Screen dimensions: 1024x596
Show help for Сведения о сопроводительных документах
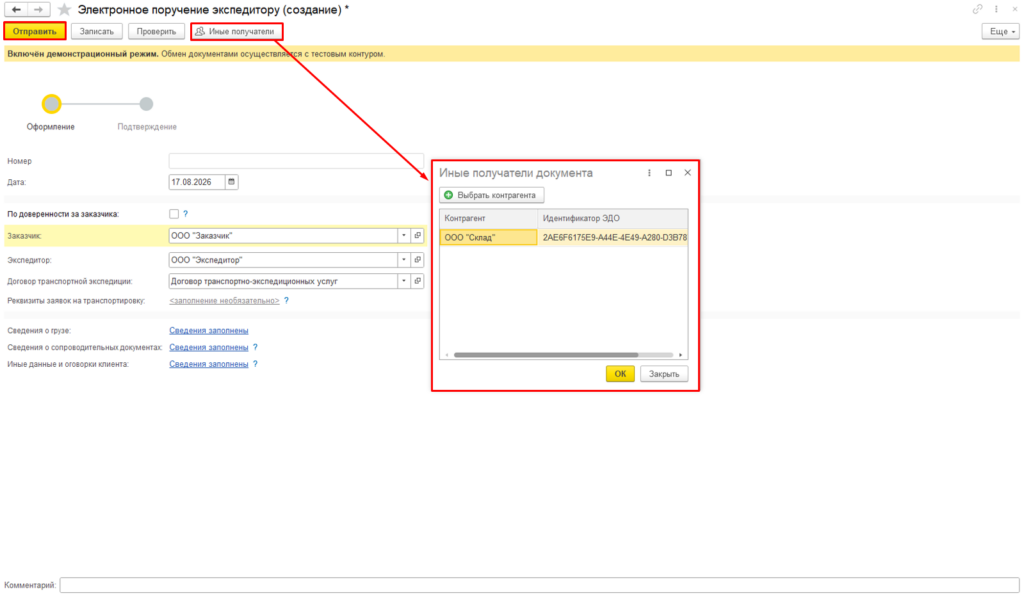tap(255, 347)
